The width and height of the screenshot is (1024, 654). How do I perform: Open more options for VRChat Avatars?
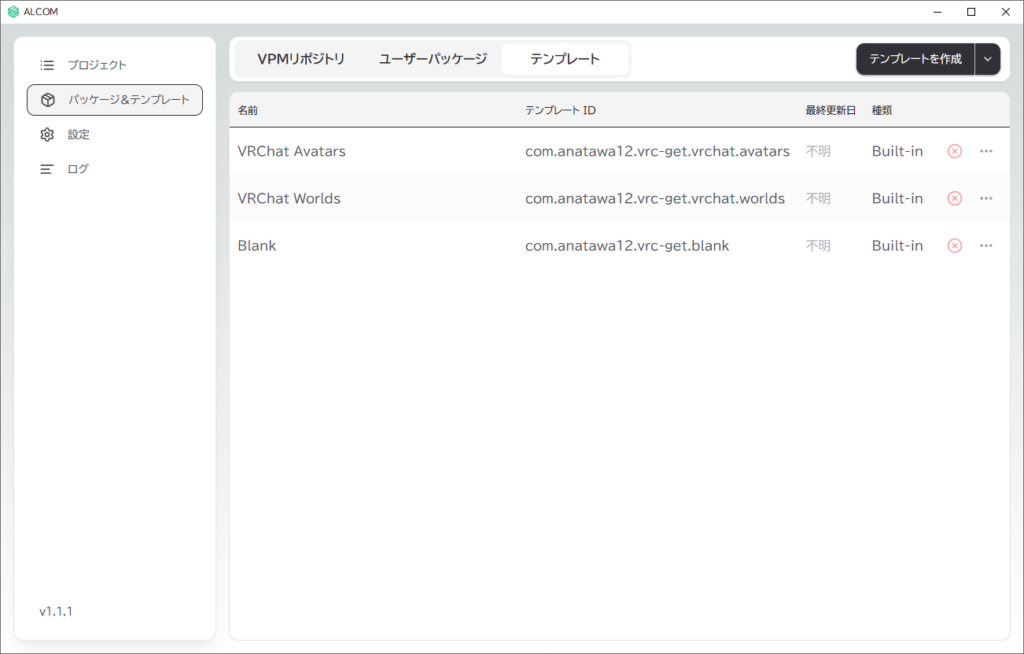pyautogui.click(x=986, y=152)
